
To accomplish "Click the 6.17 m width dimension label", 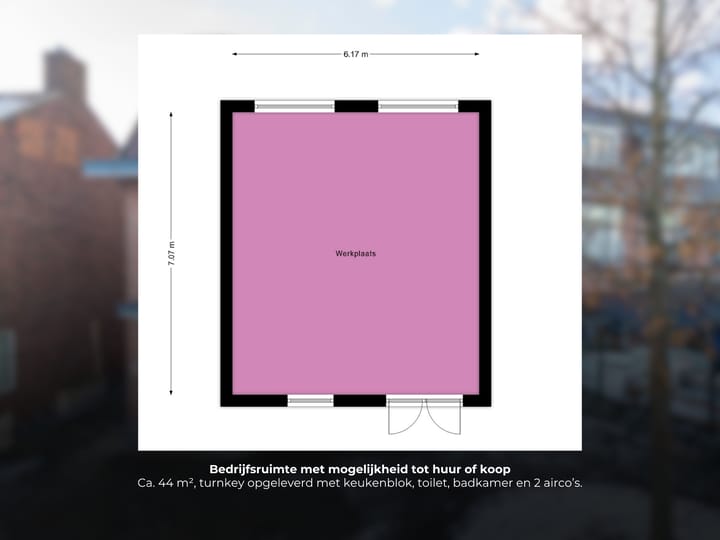I will click(x=355, y=55).
